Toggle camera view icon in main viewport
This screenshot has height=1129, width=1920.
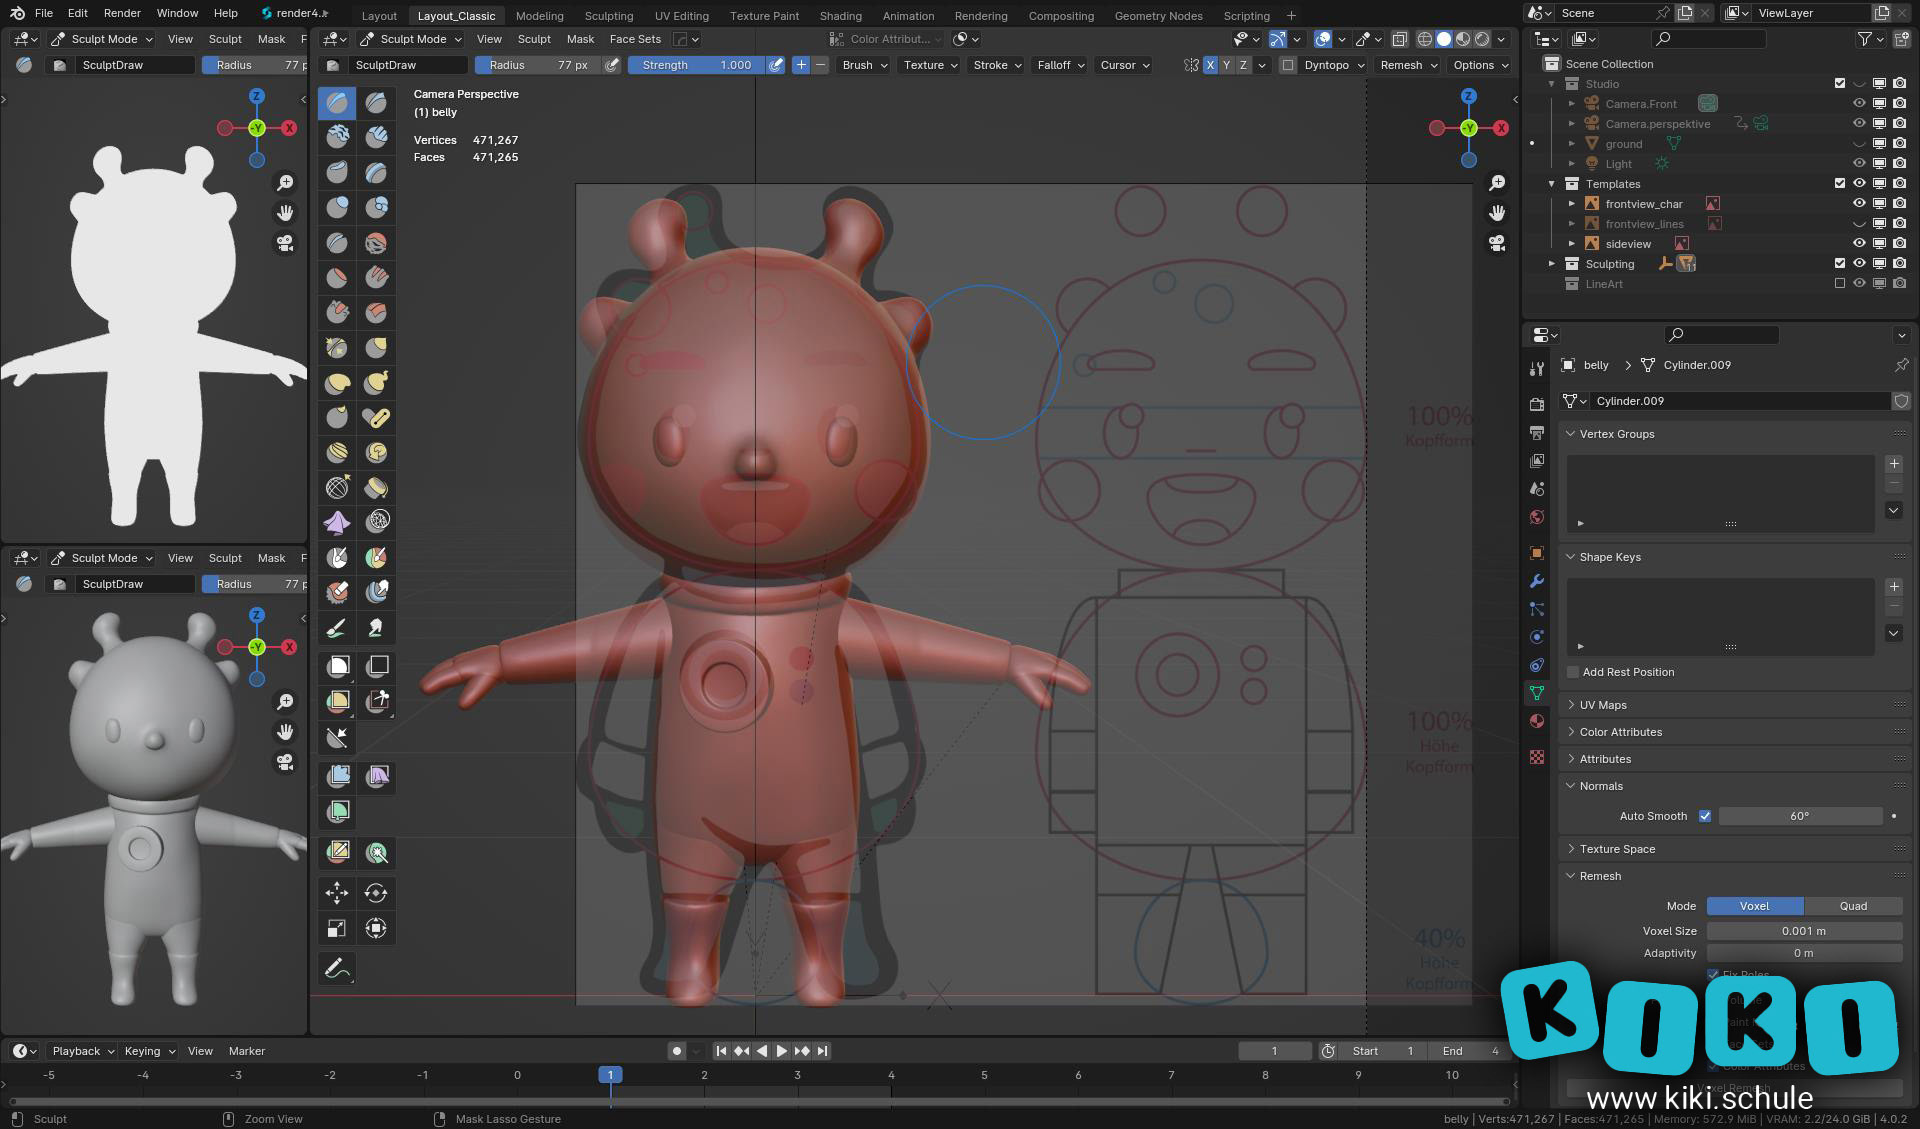tap(1497, 243)
